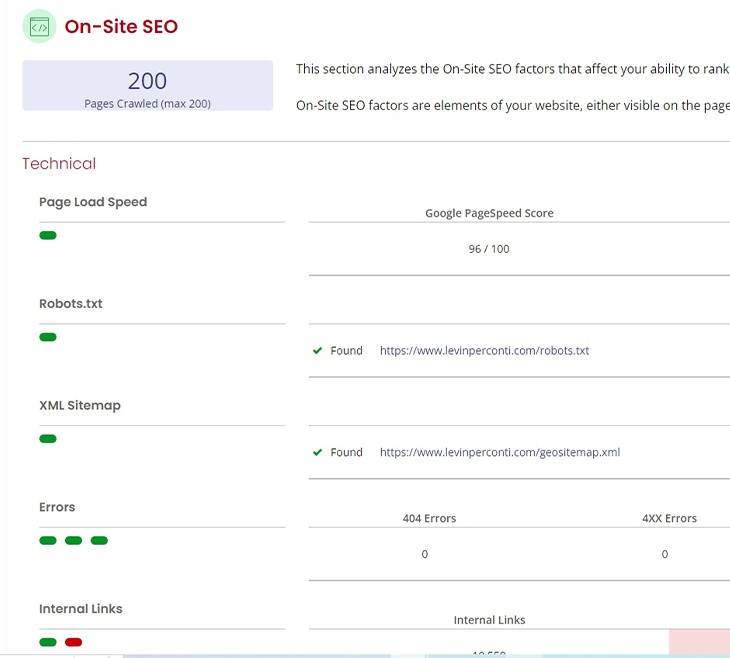Select the first green pill under Errors
The height and width of the screenshot is (658, 730).
coord(48,541)
